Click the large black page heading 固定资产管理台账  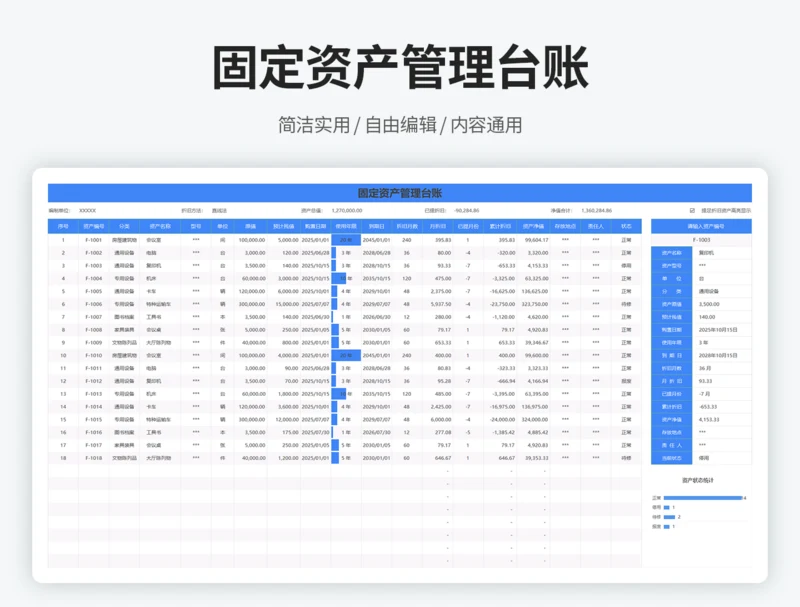400,68
